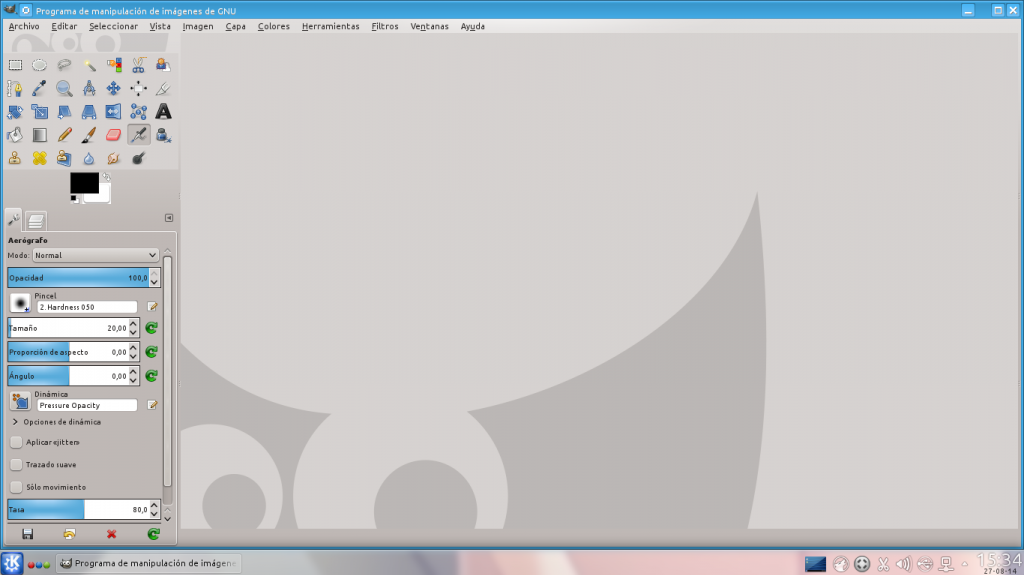The width and height of the screenshot is (1024, 575).
Task: Select the Scale tool
Action: 40,112
